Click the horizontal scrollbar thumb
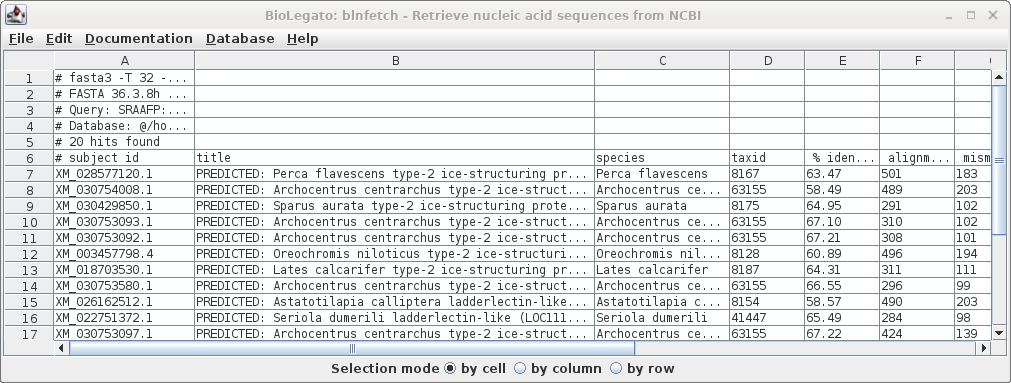Screen dimensions: 1011x383 tap(352, 348)
